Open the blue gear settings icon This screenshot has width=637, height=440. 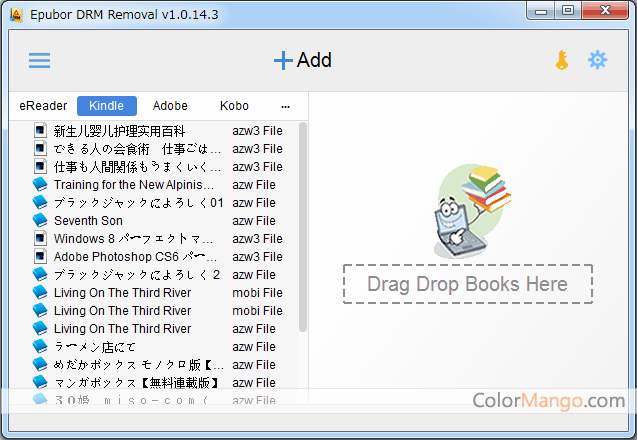[x=597, y=60]
